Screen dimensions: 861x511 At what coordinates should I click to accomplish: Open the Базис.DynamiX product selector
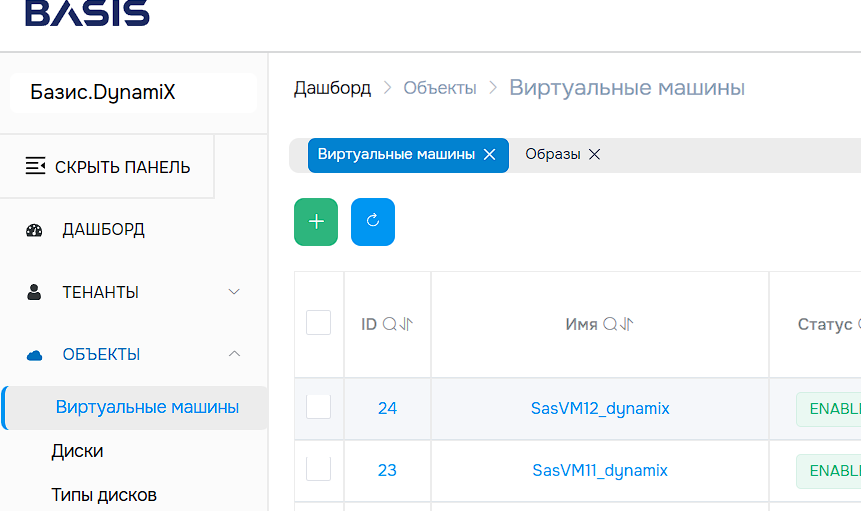click(133, 93)
